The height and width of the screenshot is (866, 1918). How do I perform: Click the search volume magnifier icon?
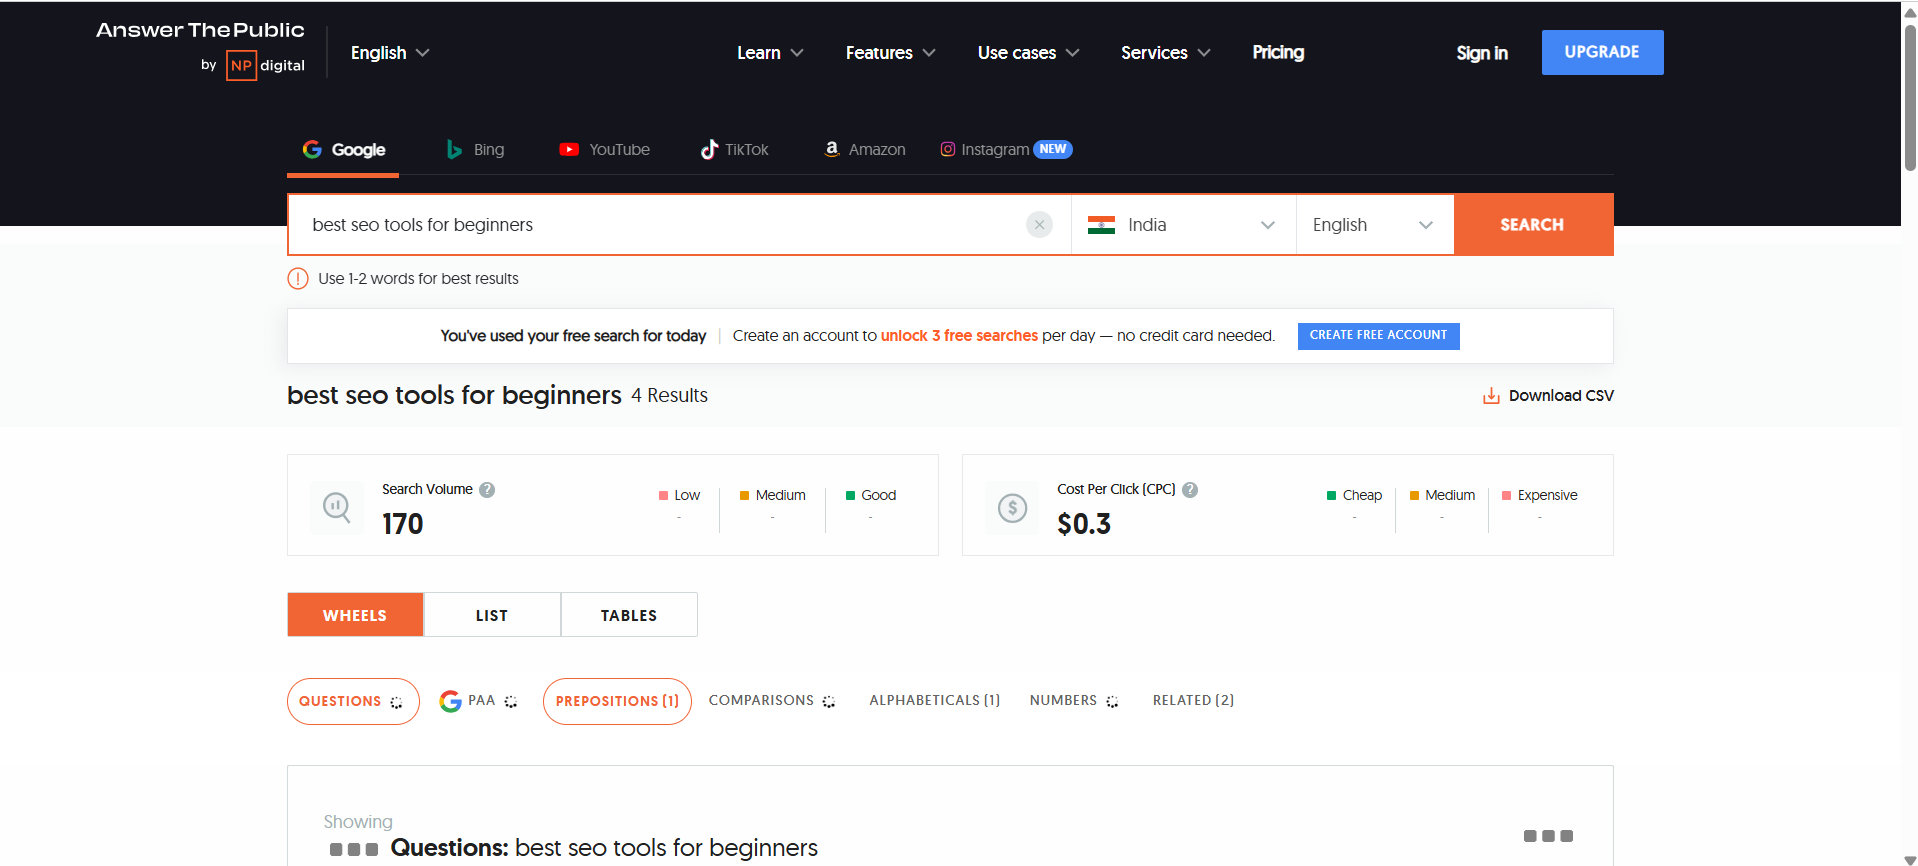point(336,508)
